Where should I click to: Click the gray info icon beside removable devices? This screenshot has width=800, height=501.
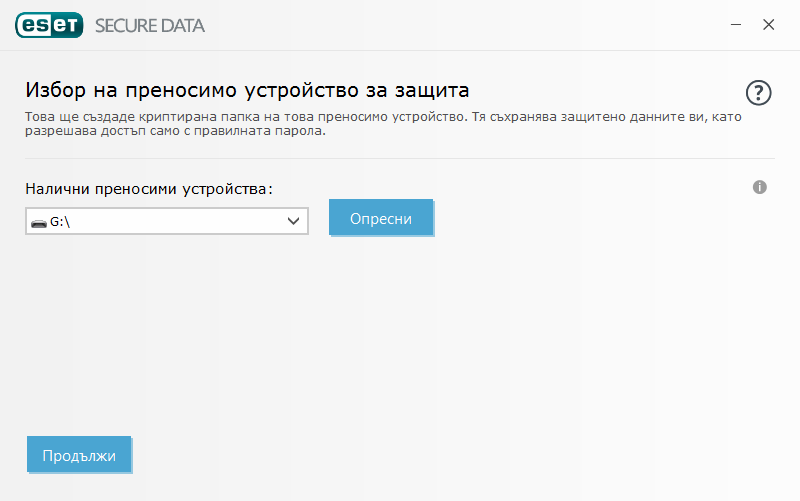click(x=759, y=187)
